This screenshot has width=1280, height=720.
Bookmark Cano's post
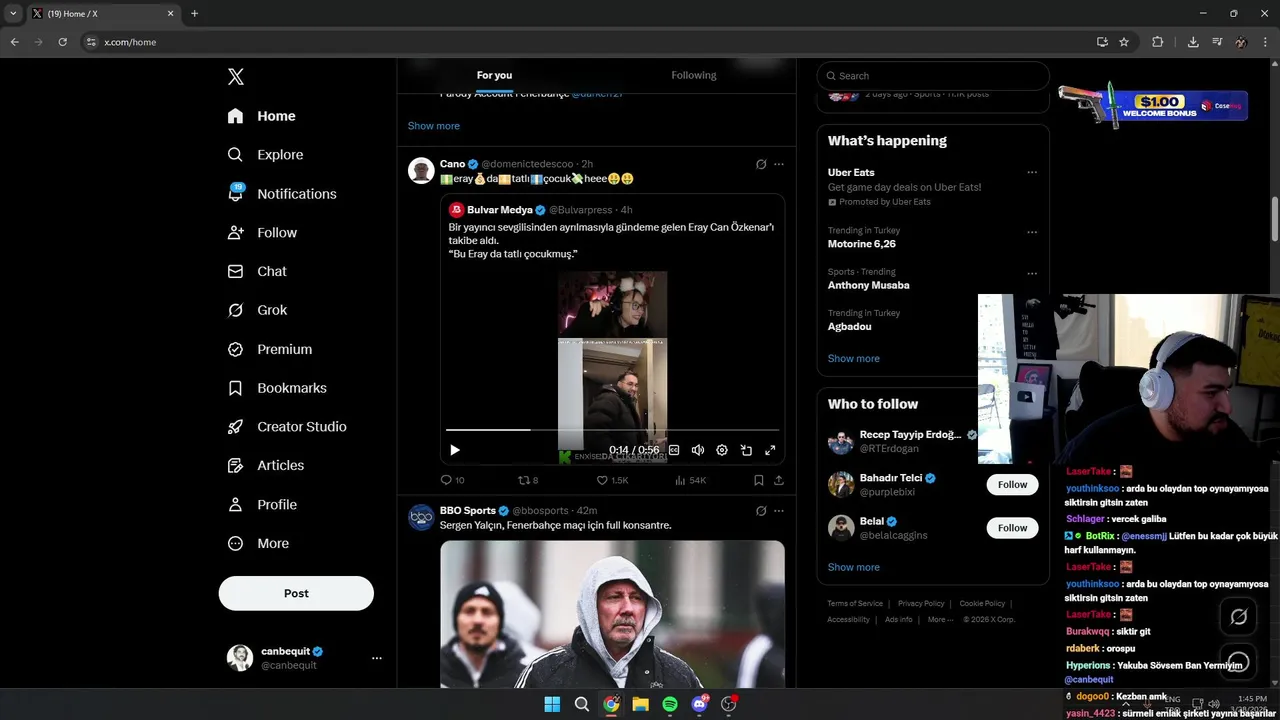tap(759, 480)
